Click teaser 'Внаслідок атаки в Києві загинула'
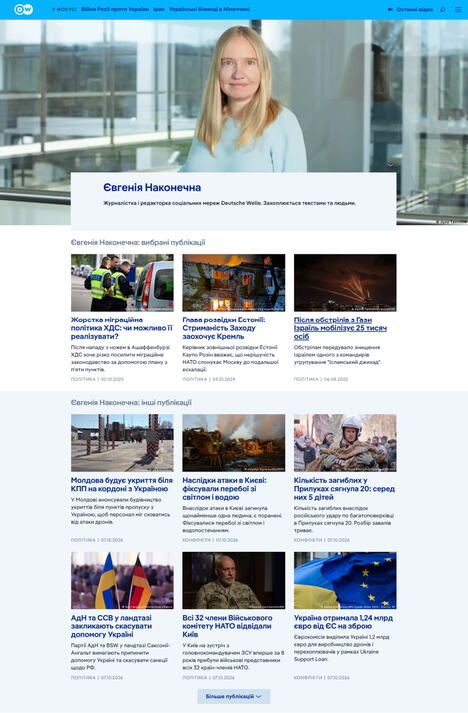Viewport: 468px width, 713px height. pyautogui.click(x=230, y=519)
